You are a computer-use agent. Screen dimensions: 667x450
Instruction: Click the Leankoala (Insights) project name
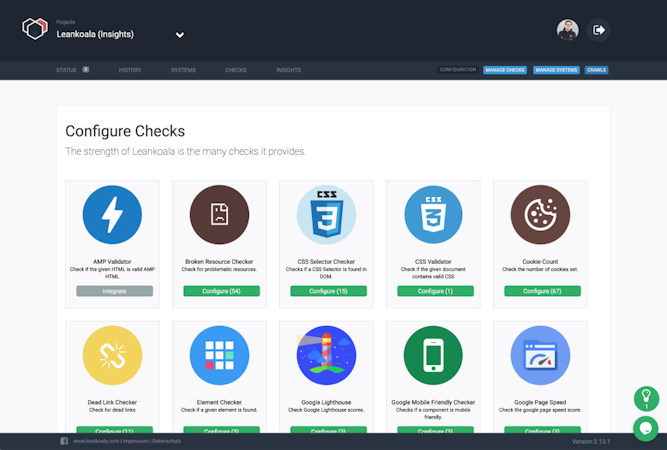pos(95,34)
